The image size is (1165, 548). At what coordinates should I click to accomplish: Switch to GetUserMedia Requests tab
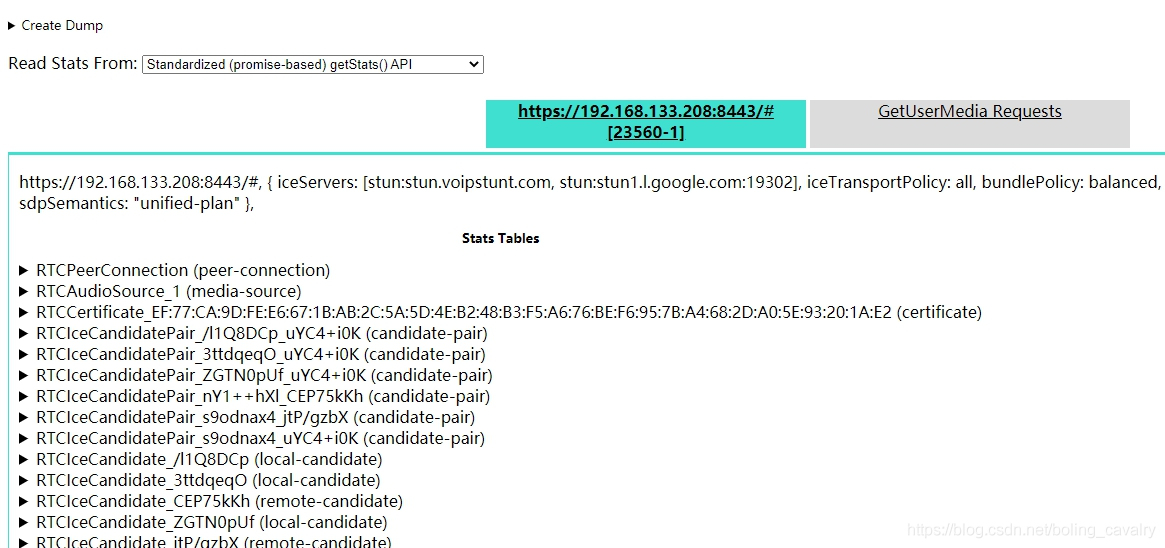click(969, 112)
